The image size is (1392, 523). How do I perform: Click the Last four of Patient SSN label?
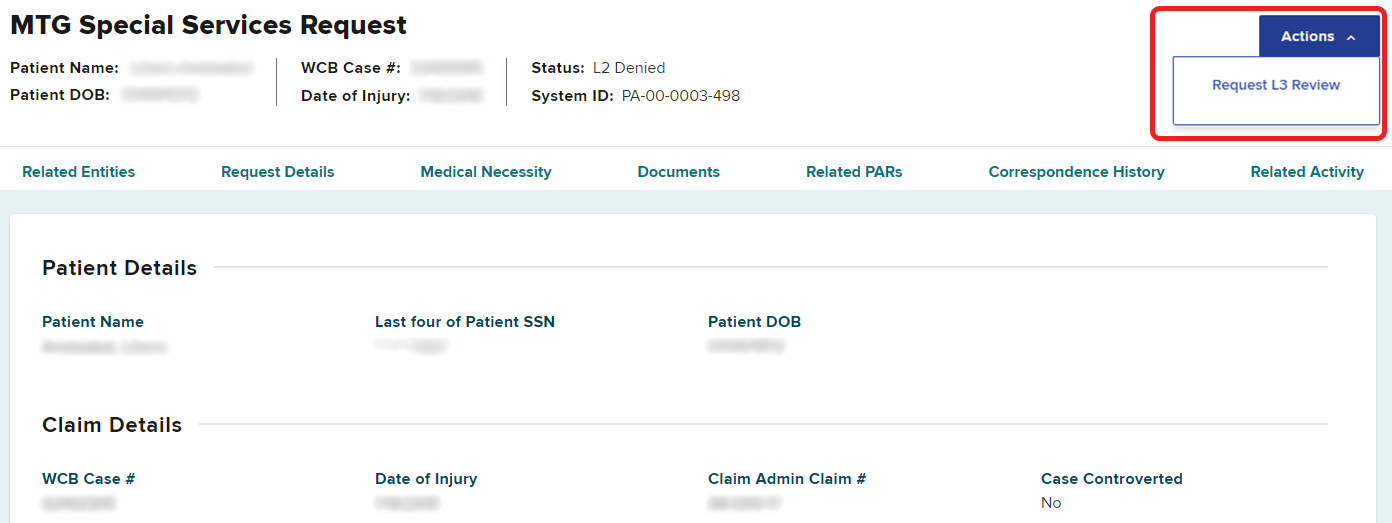[x=464, y=322]
